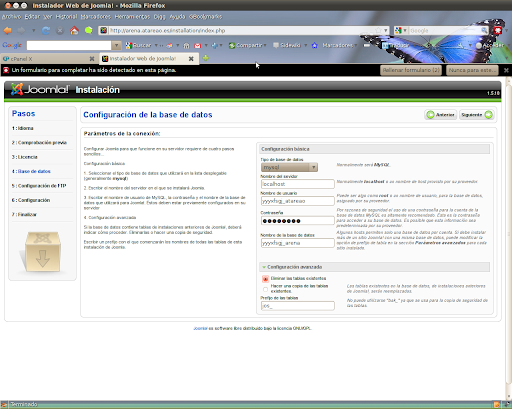
Task: Click step 4 : Base de datos
Action: (x=31, y=171)
